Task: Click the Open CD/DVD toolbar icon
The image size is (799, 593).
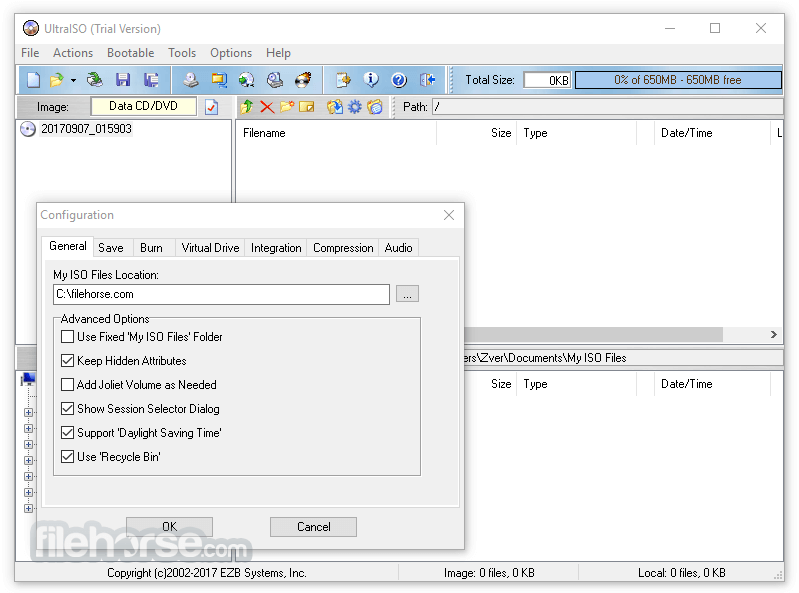Action: 95,80
